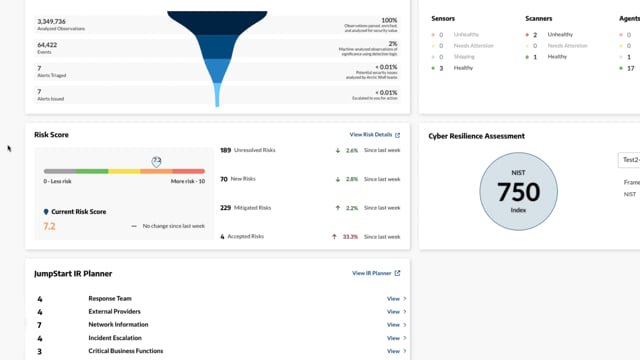
Task: Click red up arrow beside Accepted Risks 33.3%
Action: pos(334,237)
